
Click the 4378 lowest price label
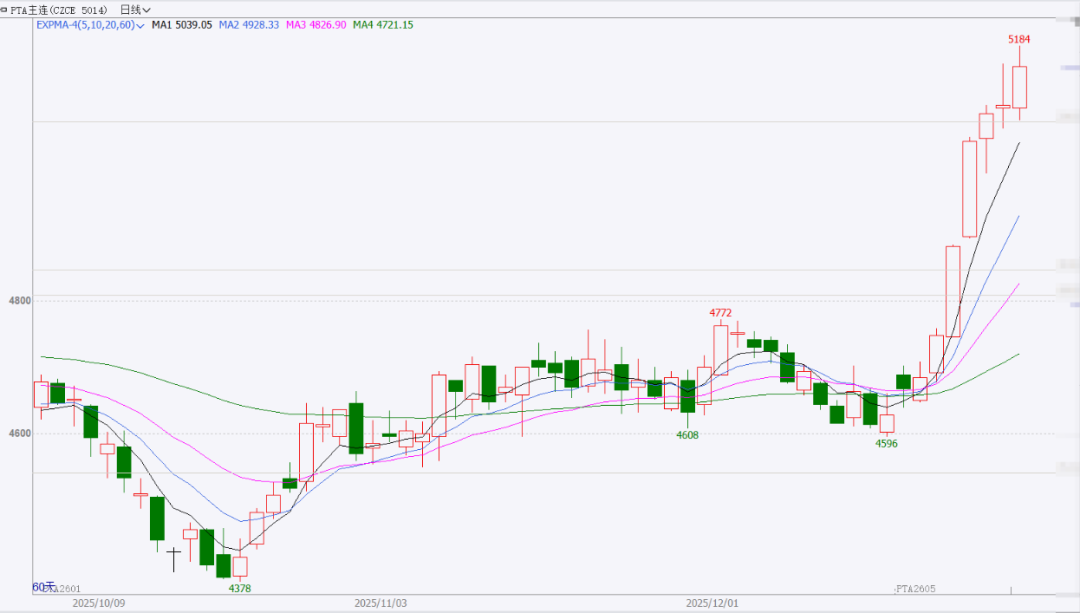pos(240,588)
